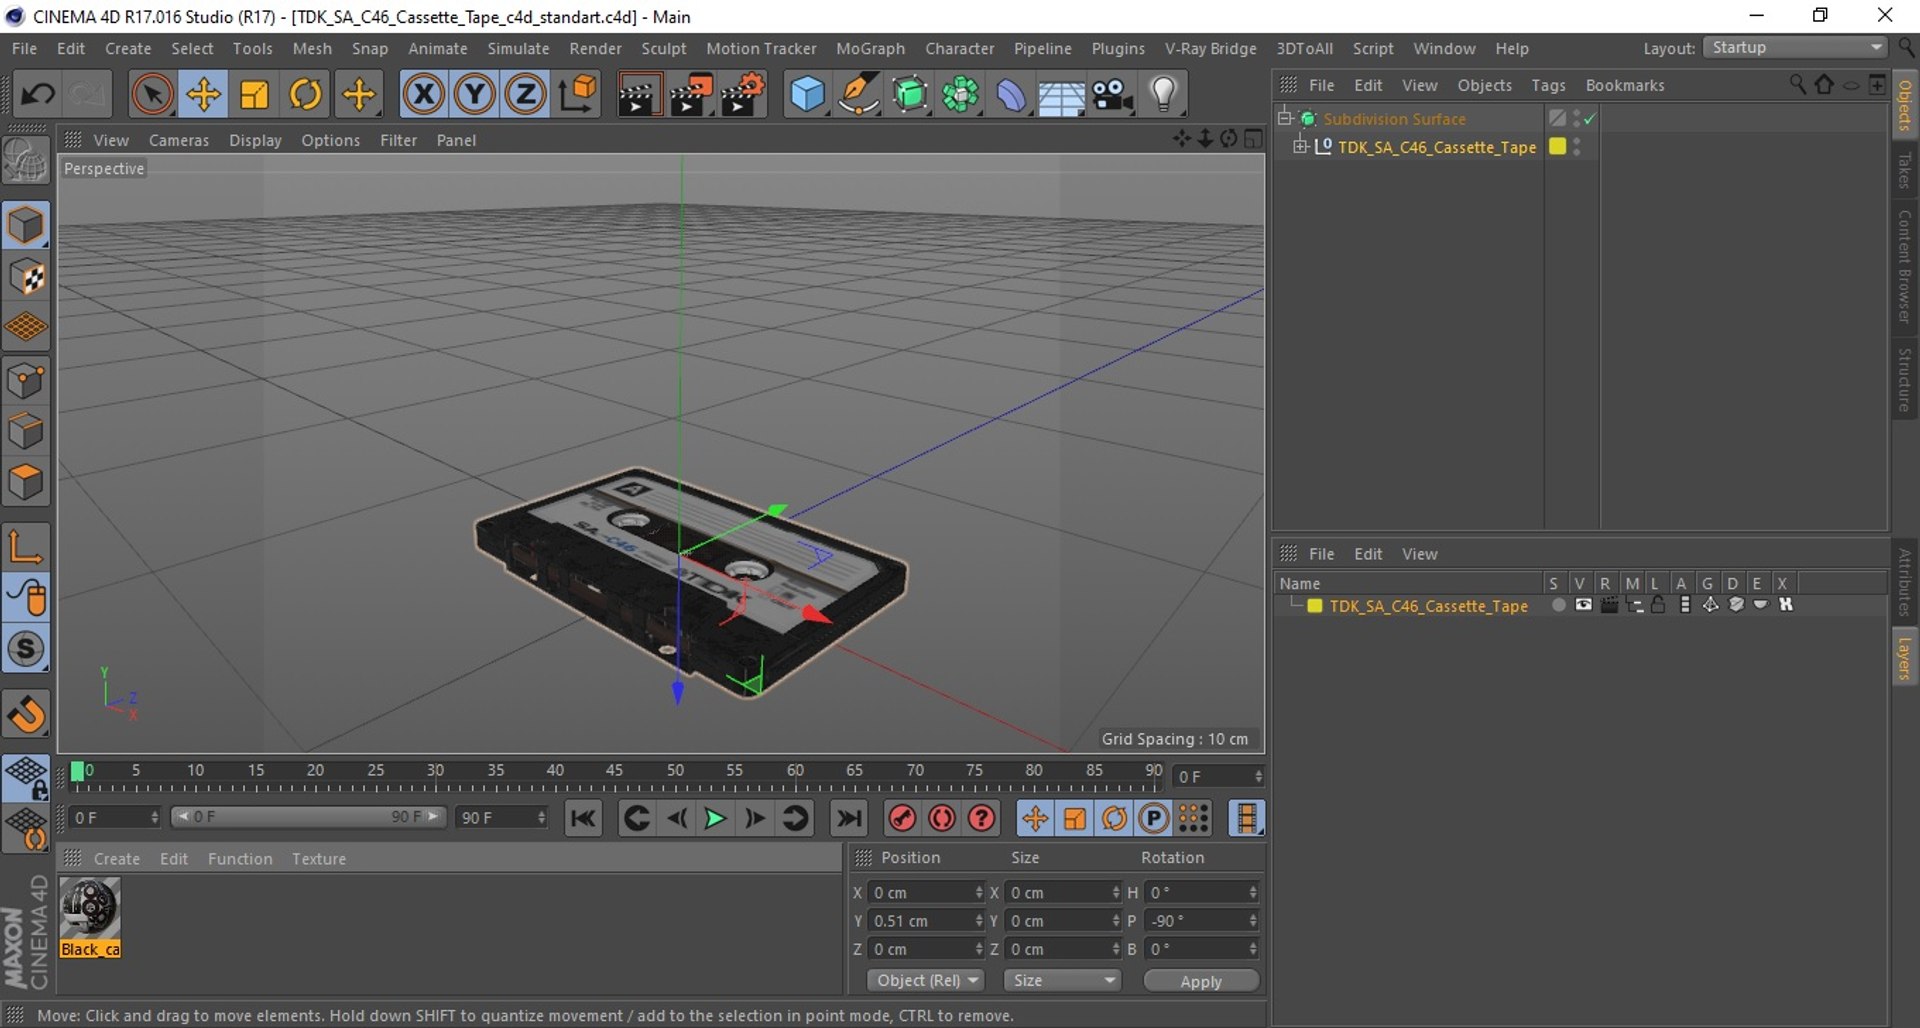Collapse the Subdivision Surface hierarchy
Viewport: 1920px width, 1028px height.
tap(1284, 119)
